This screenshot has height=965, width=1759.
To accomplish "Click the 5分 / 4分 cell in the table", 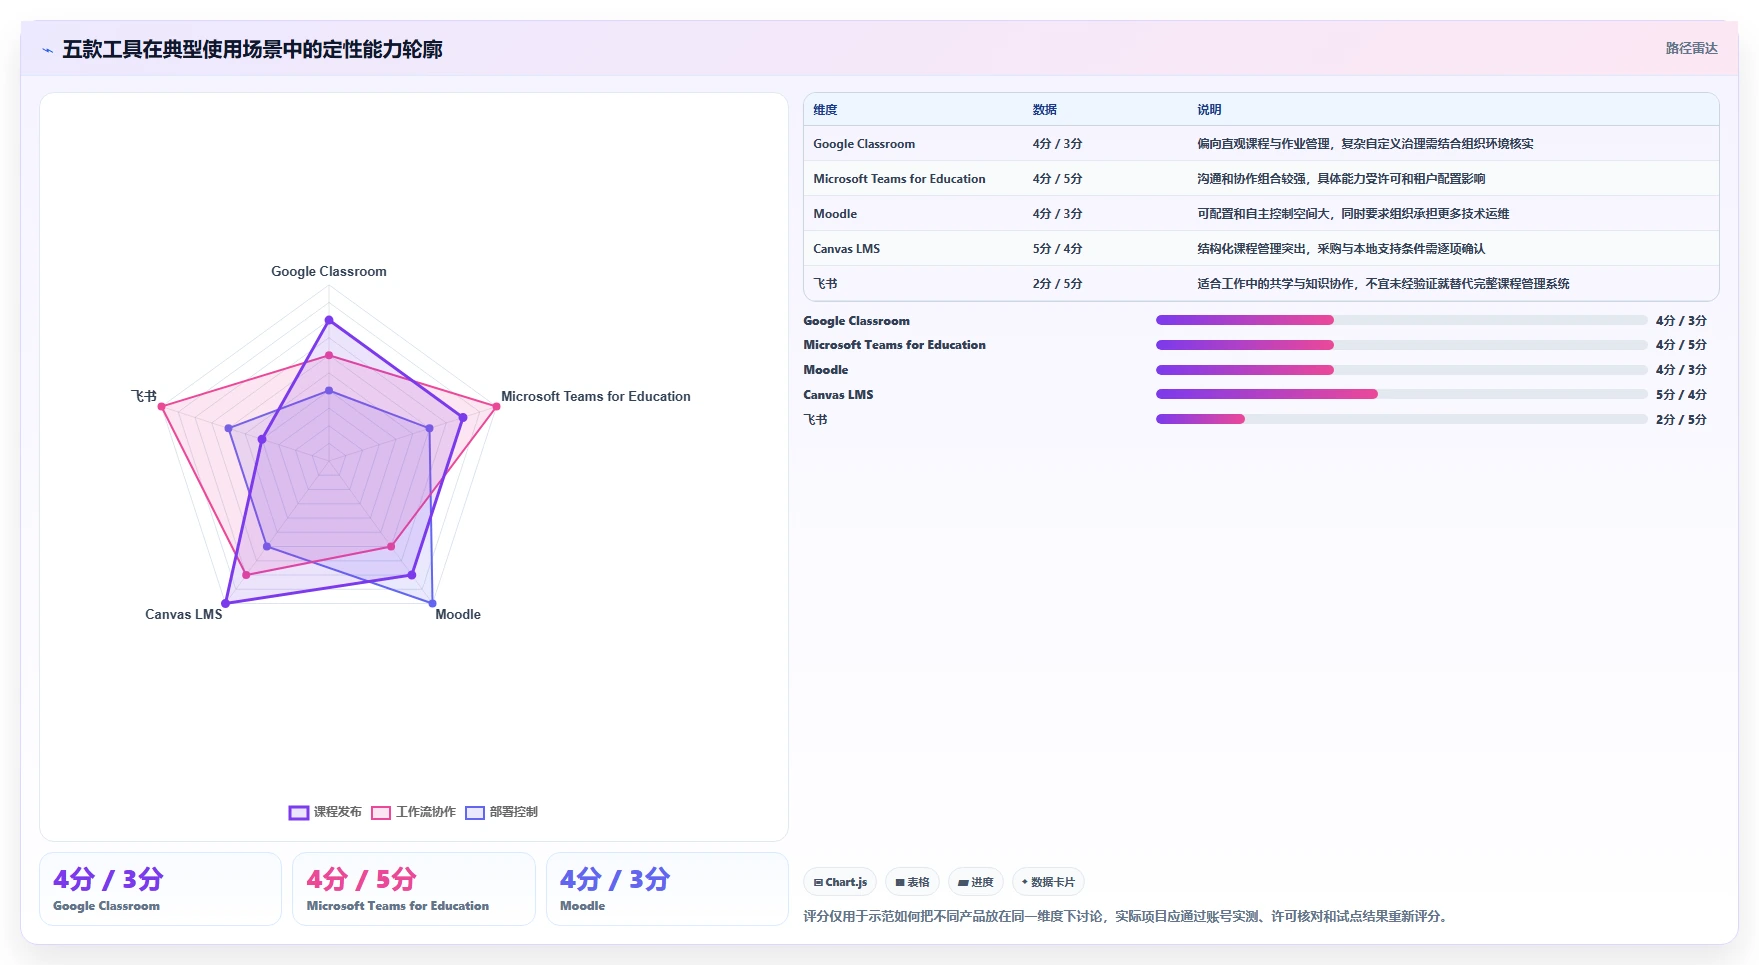I will point(1057,249).
